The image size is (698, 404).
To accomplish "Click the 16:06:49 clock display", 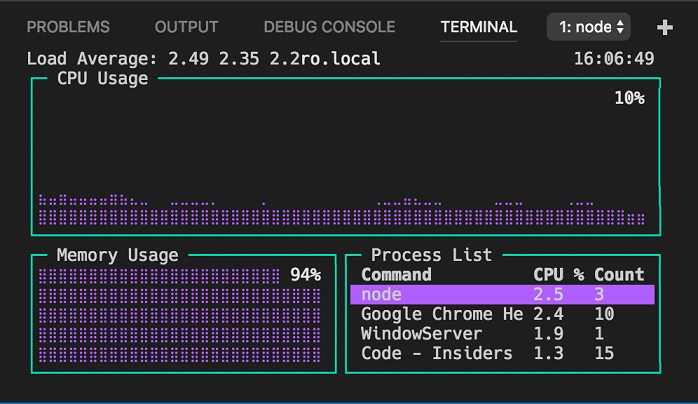I will (x=614, y=59).
